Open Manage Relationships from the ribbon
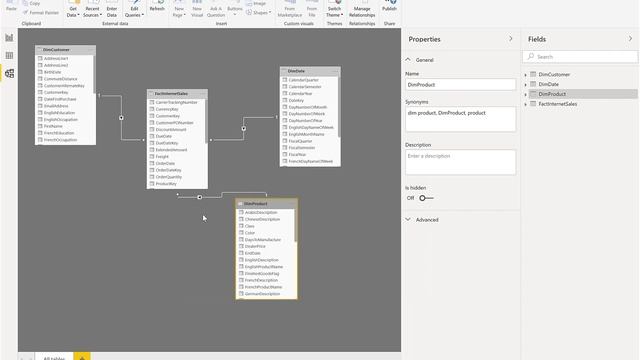This screenshot has height=360, width=640. 362,9
